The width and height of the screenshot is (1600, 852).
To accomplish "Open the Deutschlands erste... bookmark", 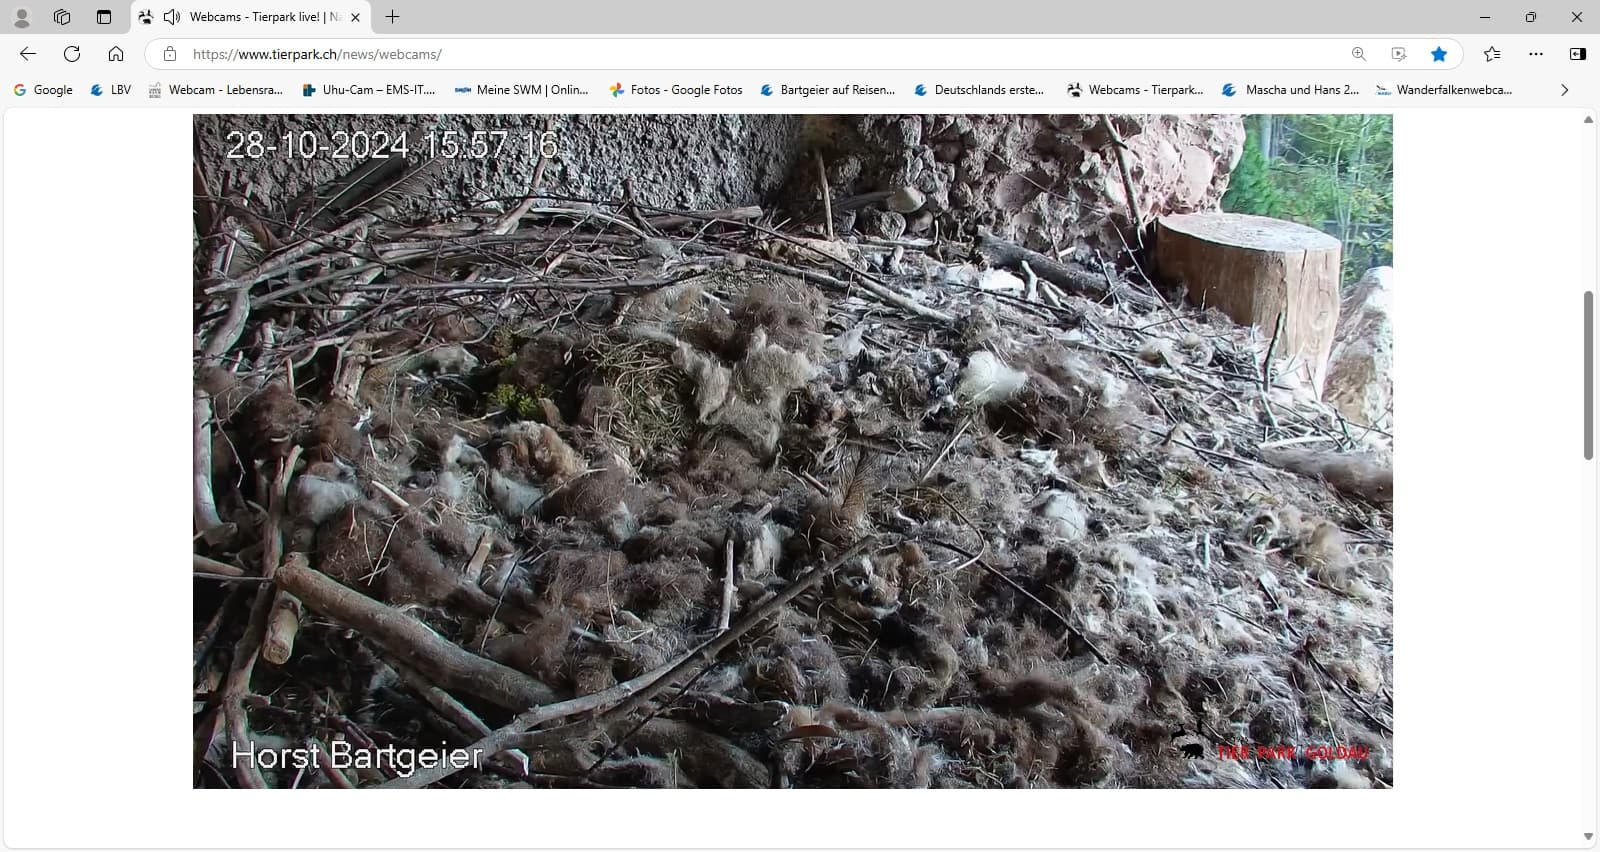I will (979, 90).
